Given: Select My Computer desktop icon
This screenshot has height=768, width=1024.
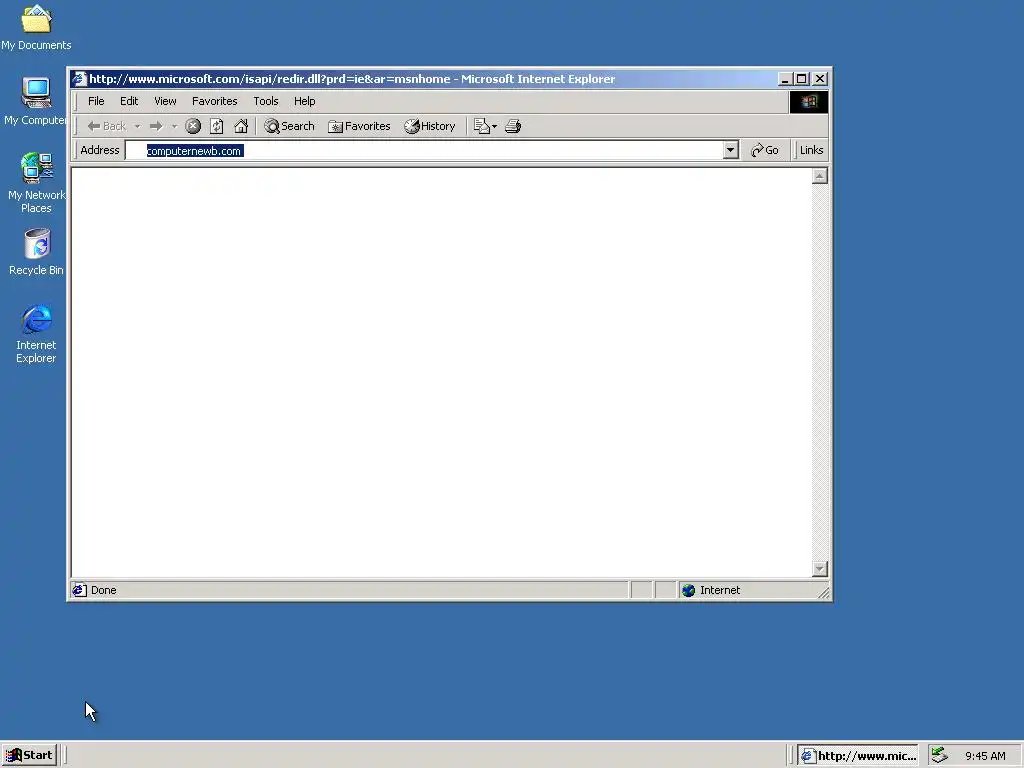Looking at the screenshot, I should (36, 101).
